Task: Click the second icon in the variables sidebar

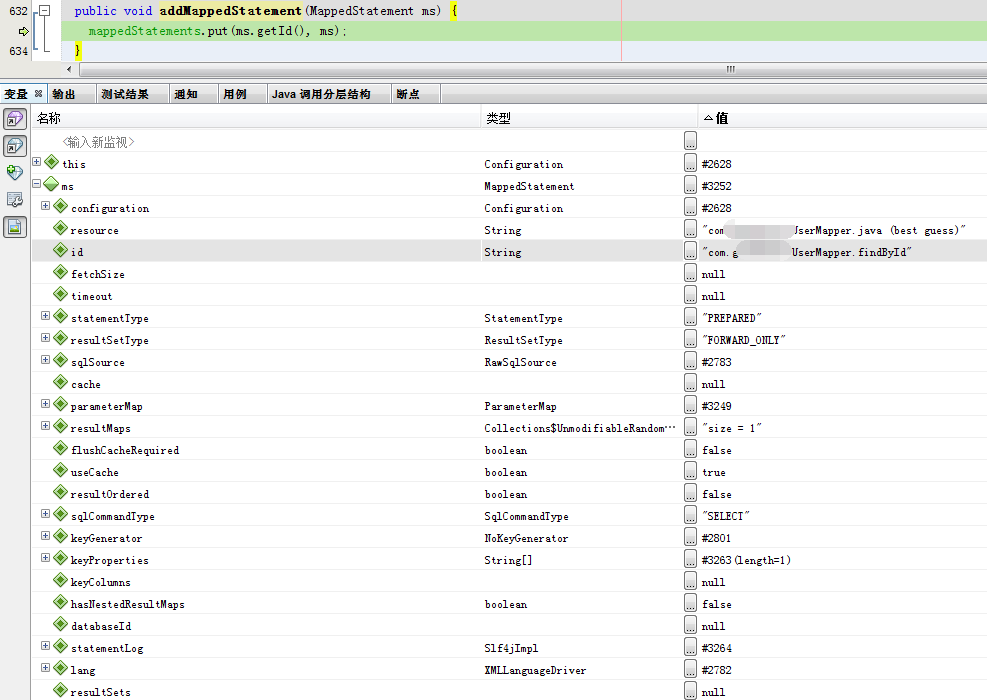Action: pos(14,146)
